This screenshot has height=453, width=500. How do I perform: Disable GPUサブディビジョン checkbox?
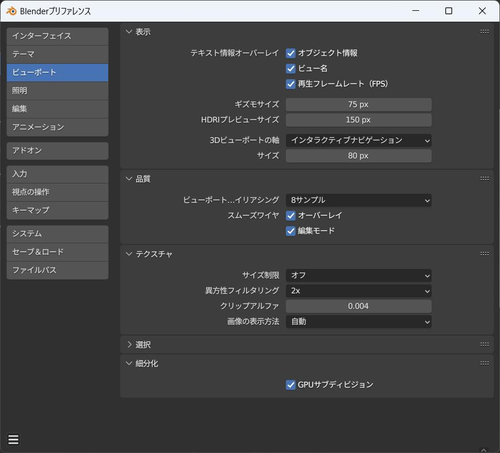point(291,385)
